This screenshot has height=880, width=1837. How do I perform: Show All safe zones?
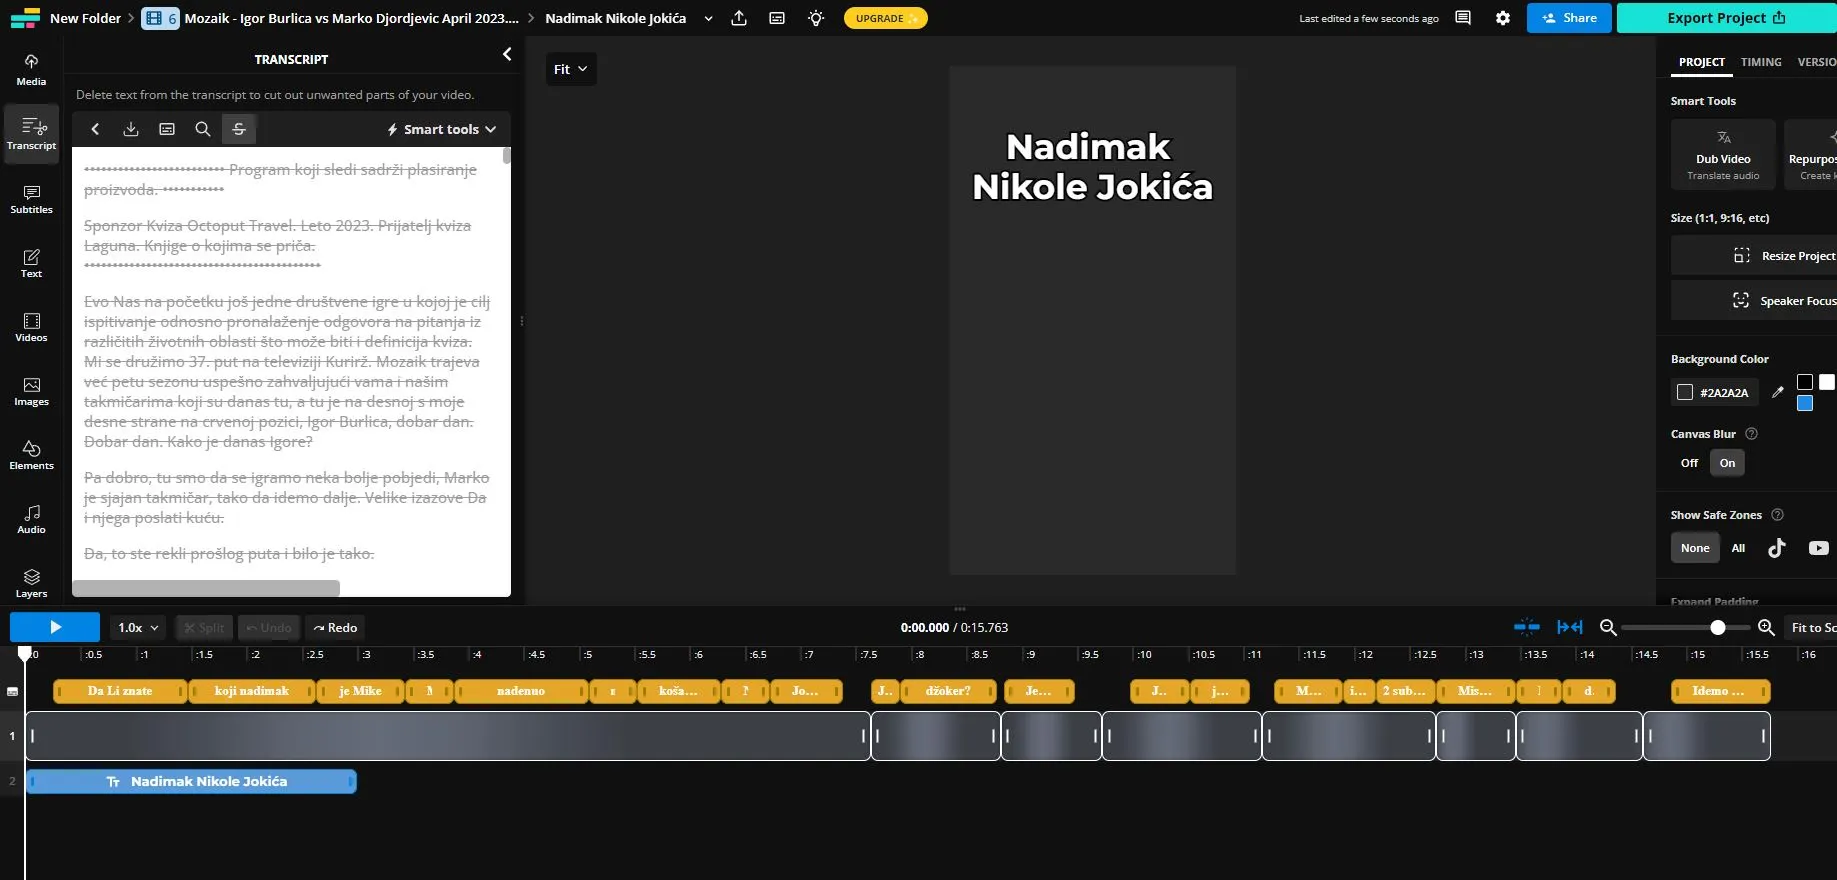[1738, 548]
